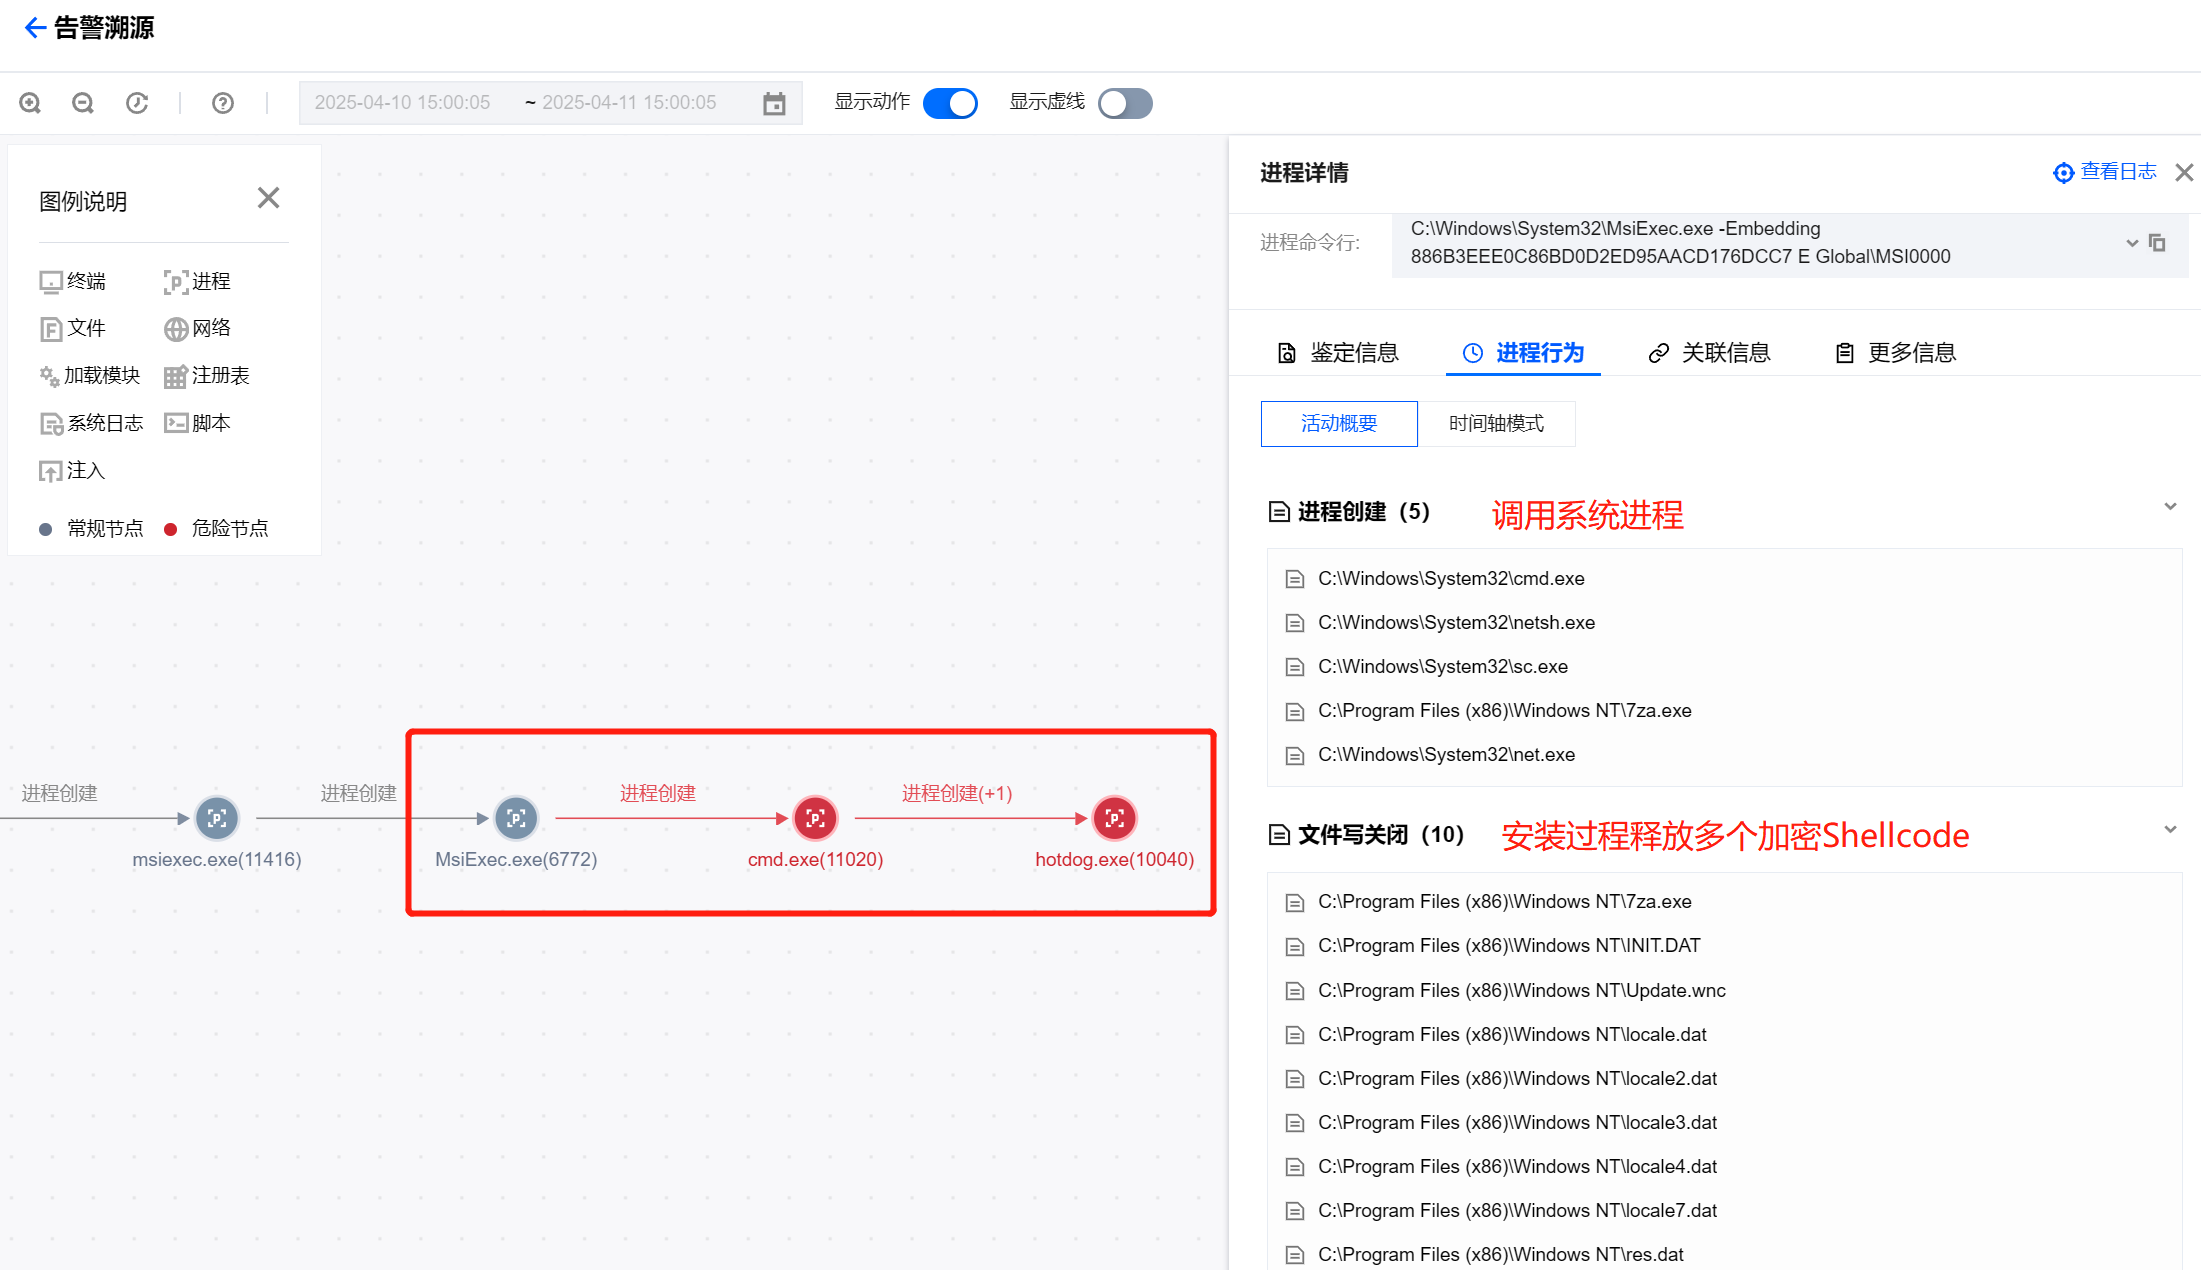Collapse the 文件写关闭 section
Screen dimensions: 2201x1270
point(2170,830)
